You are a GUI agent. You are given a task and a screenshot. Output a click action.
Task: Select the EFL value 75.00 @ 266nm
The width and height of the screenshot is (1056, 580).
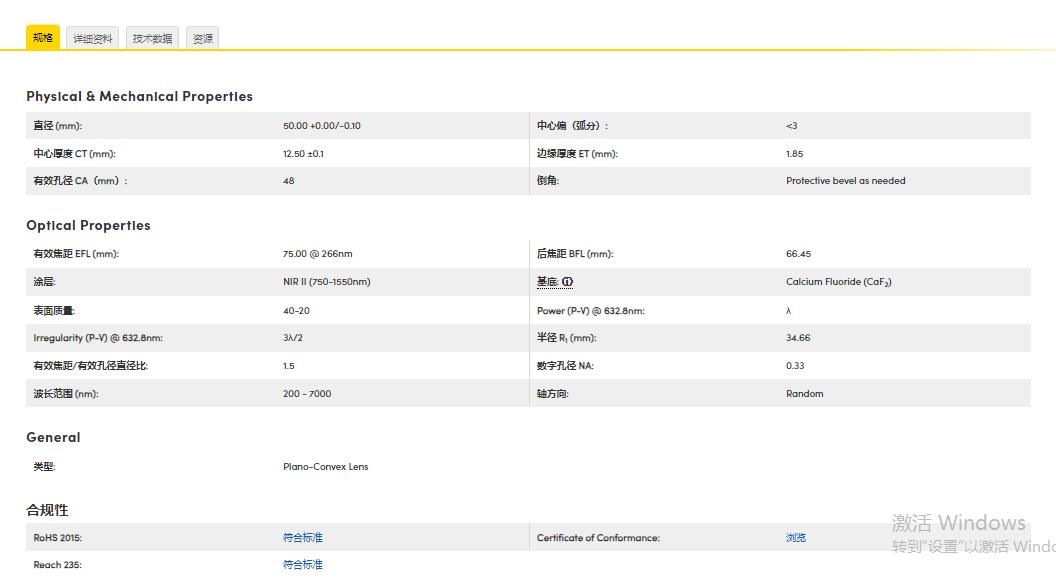319,253
